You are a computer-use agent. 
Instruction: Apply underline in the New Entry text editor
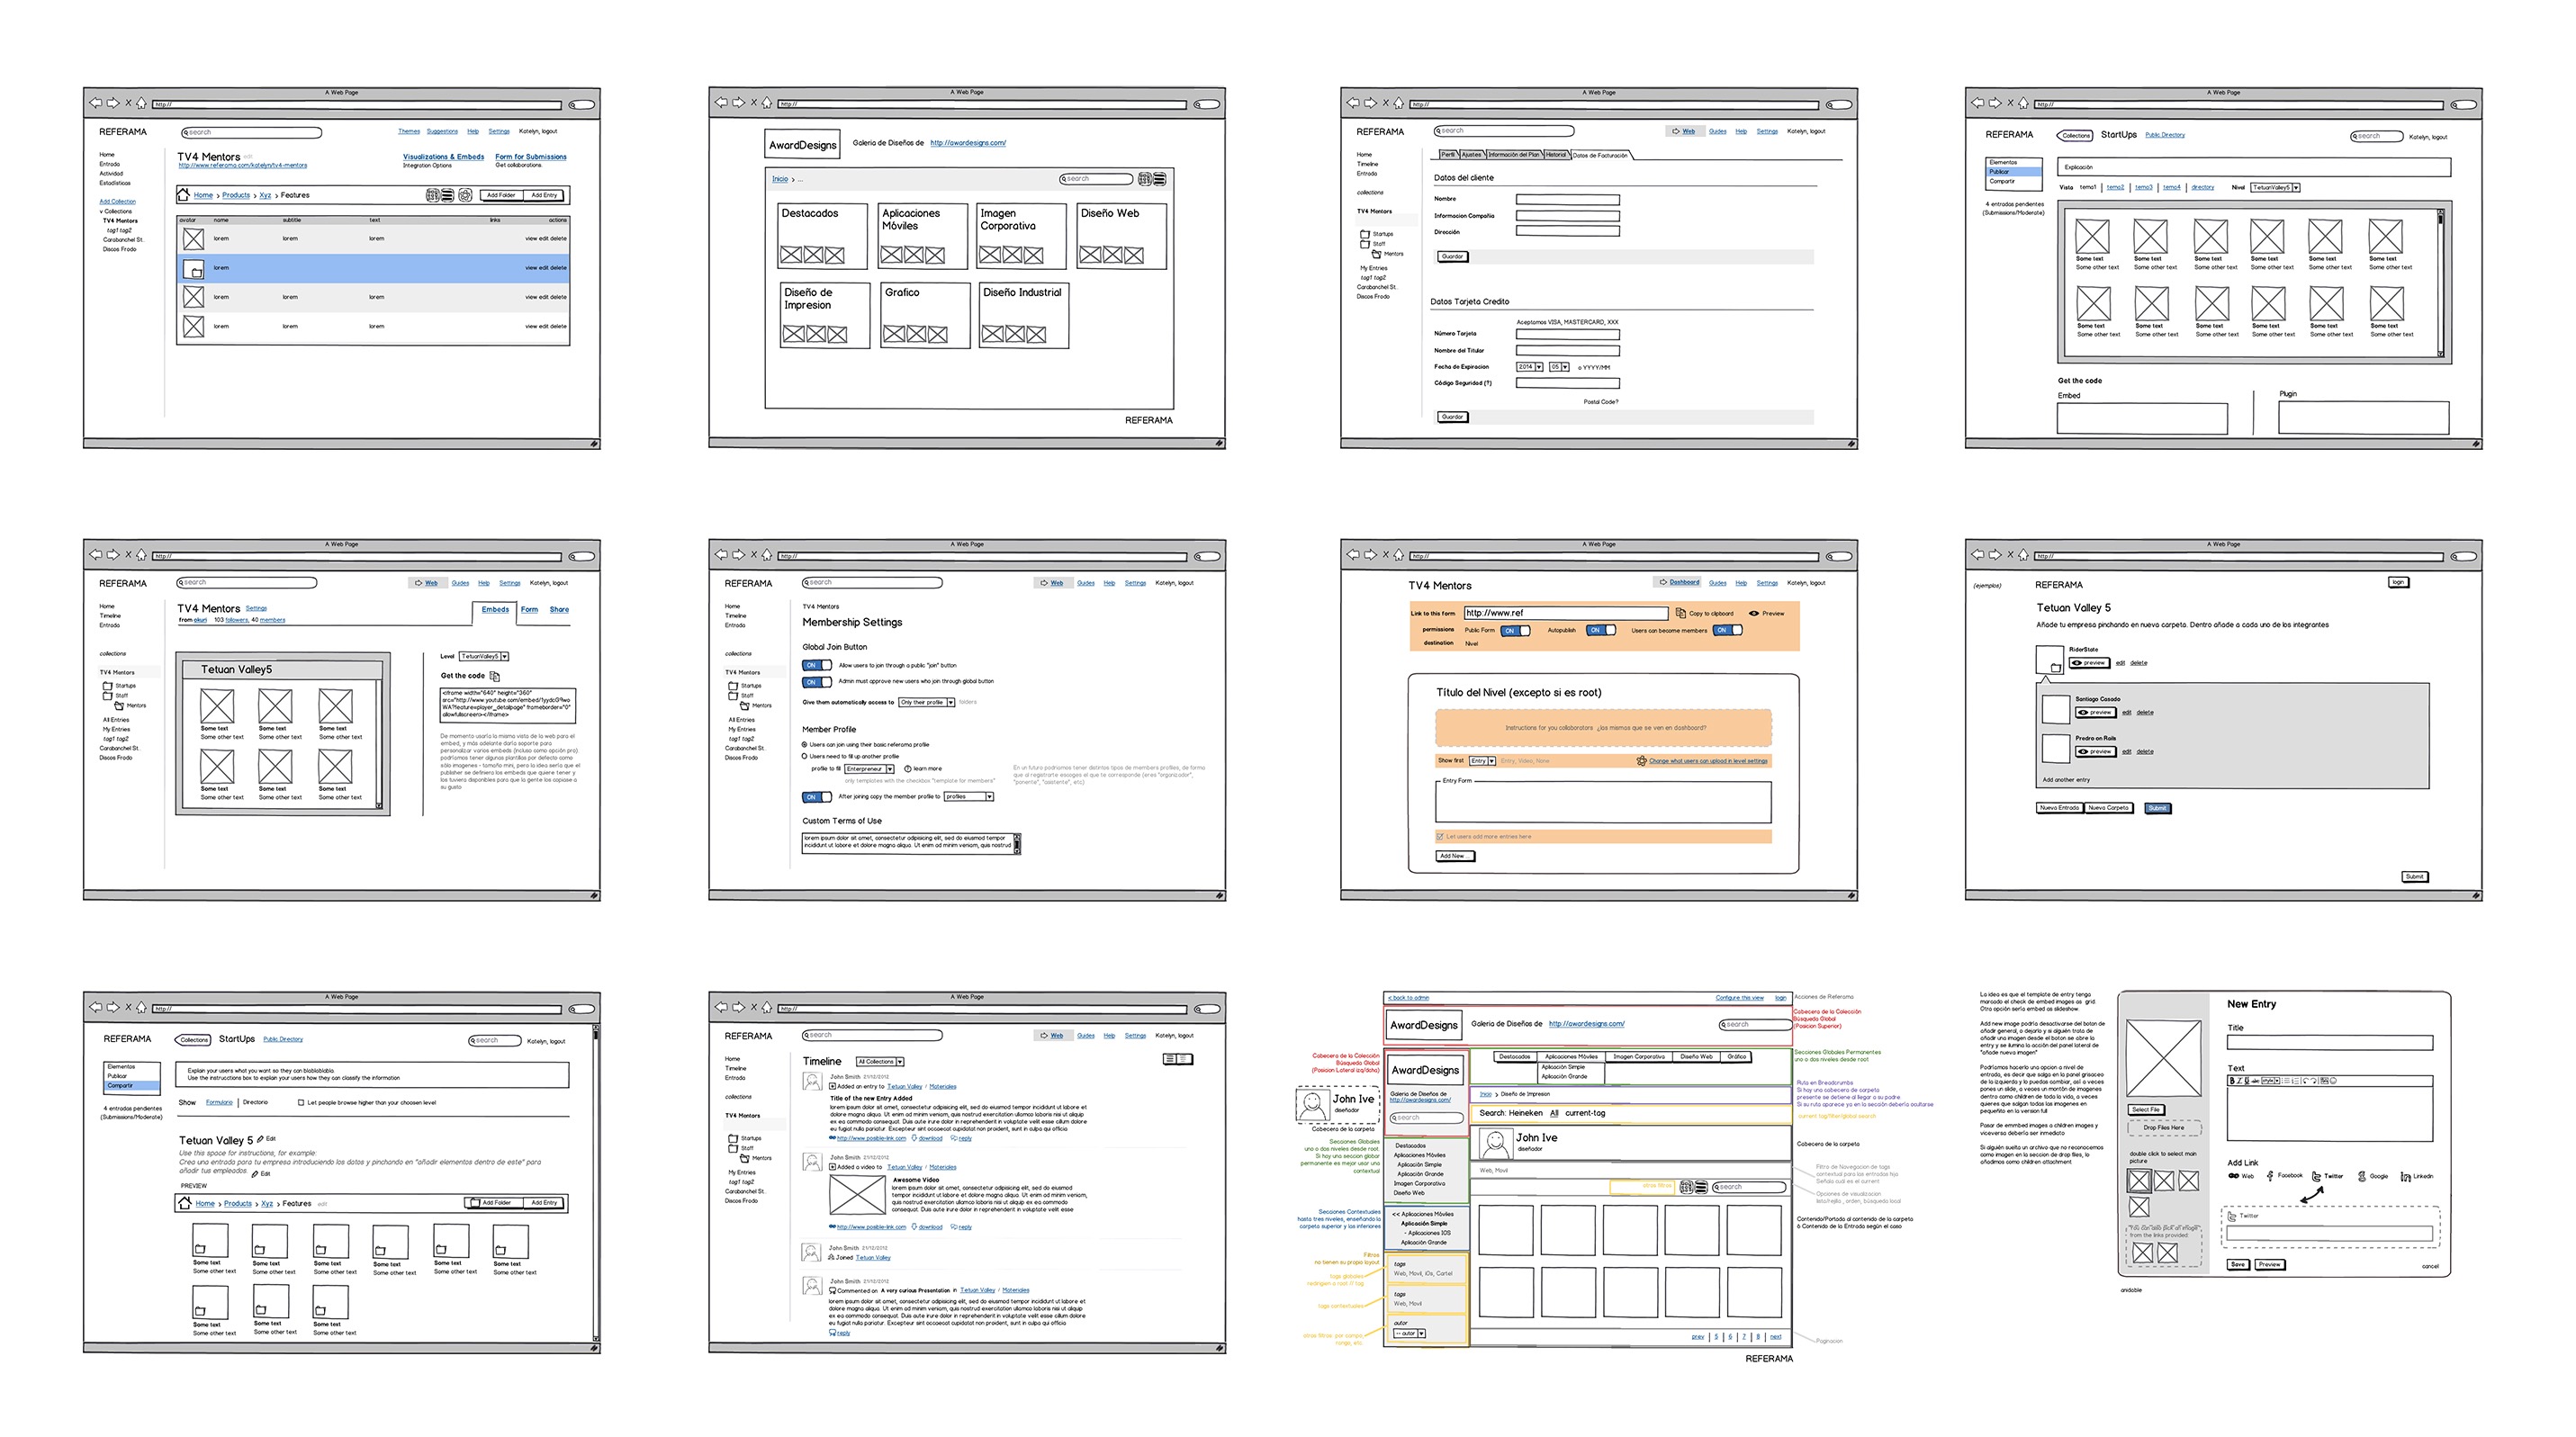[x=2247, y=1081]
